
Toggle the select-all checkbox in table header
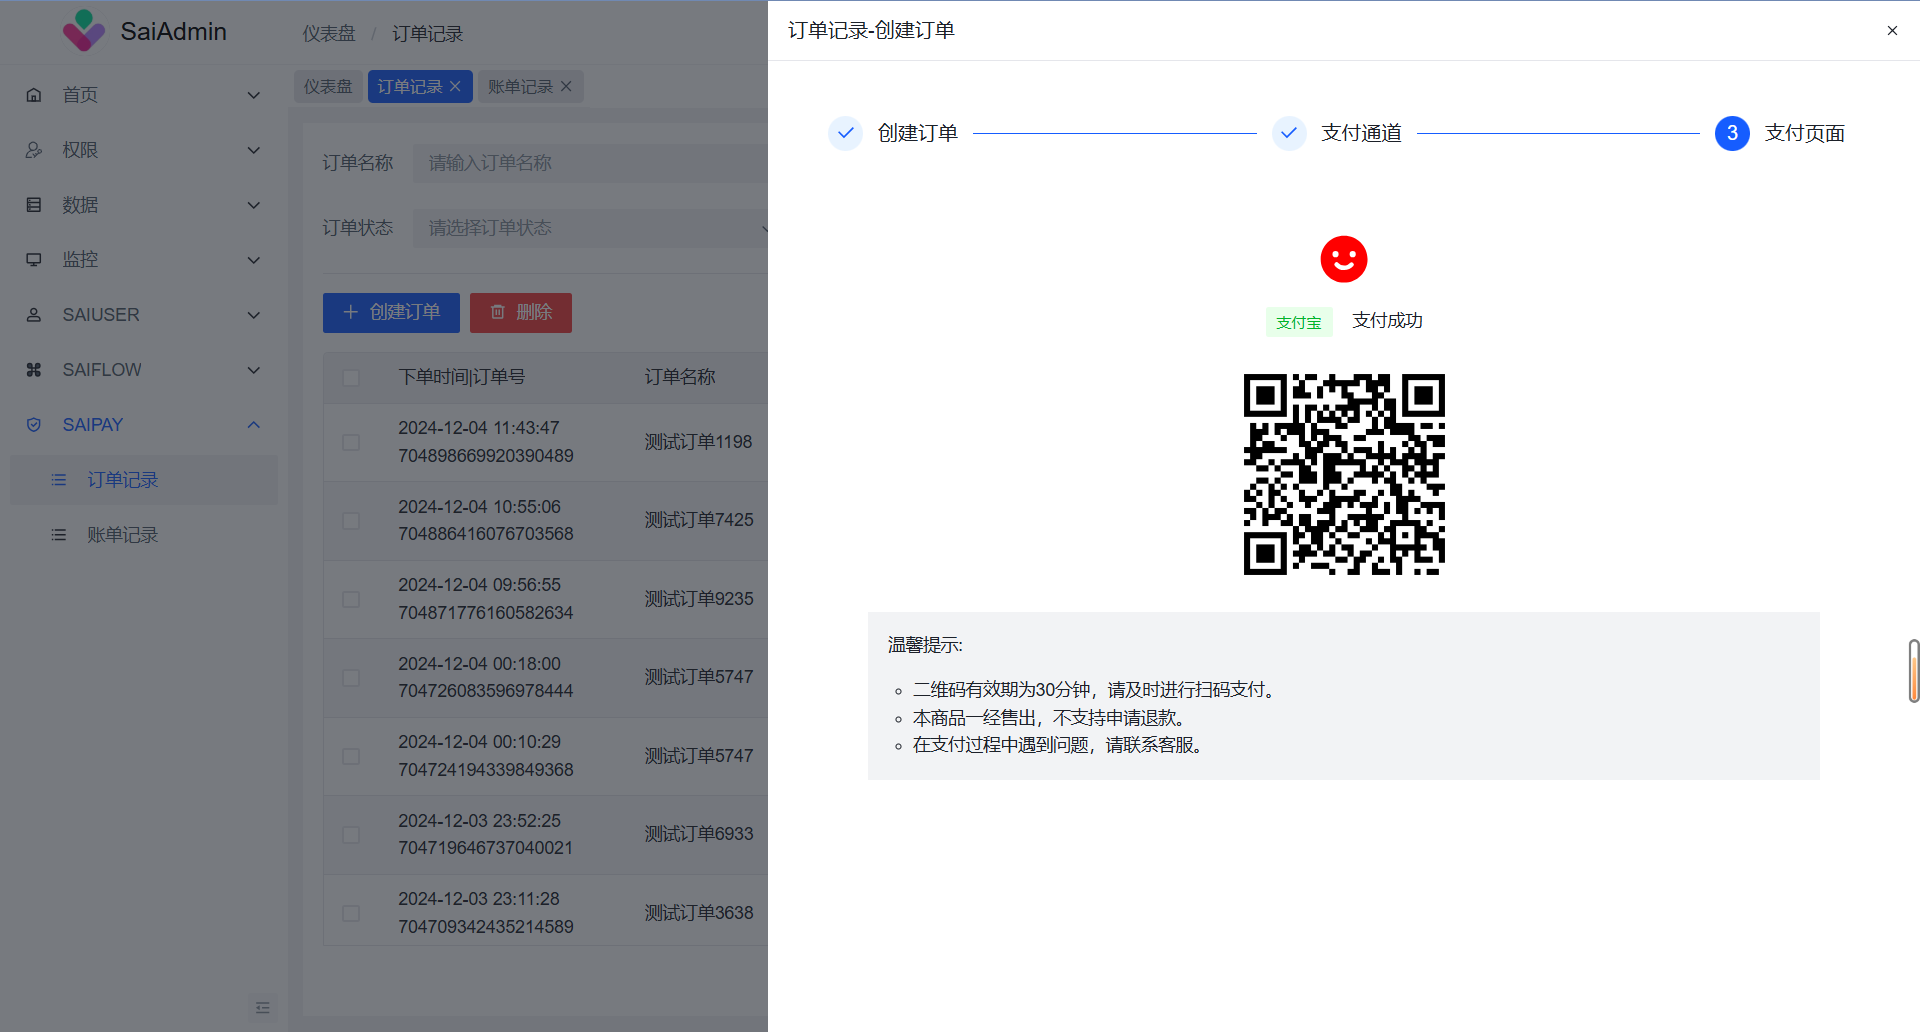click(x=351, y=378)
